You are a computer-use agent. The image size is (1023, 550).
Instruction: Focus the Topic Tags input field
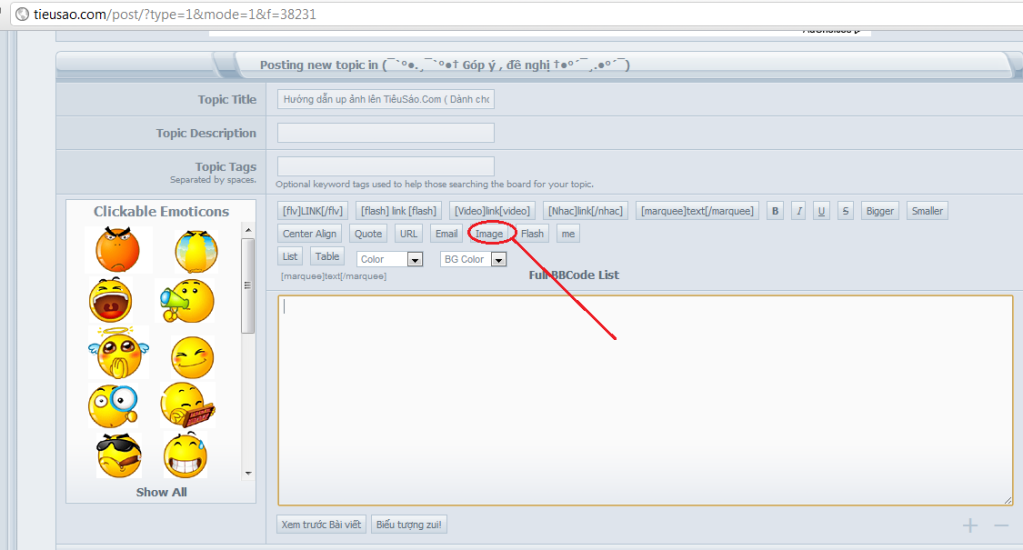(385, 166)
